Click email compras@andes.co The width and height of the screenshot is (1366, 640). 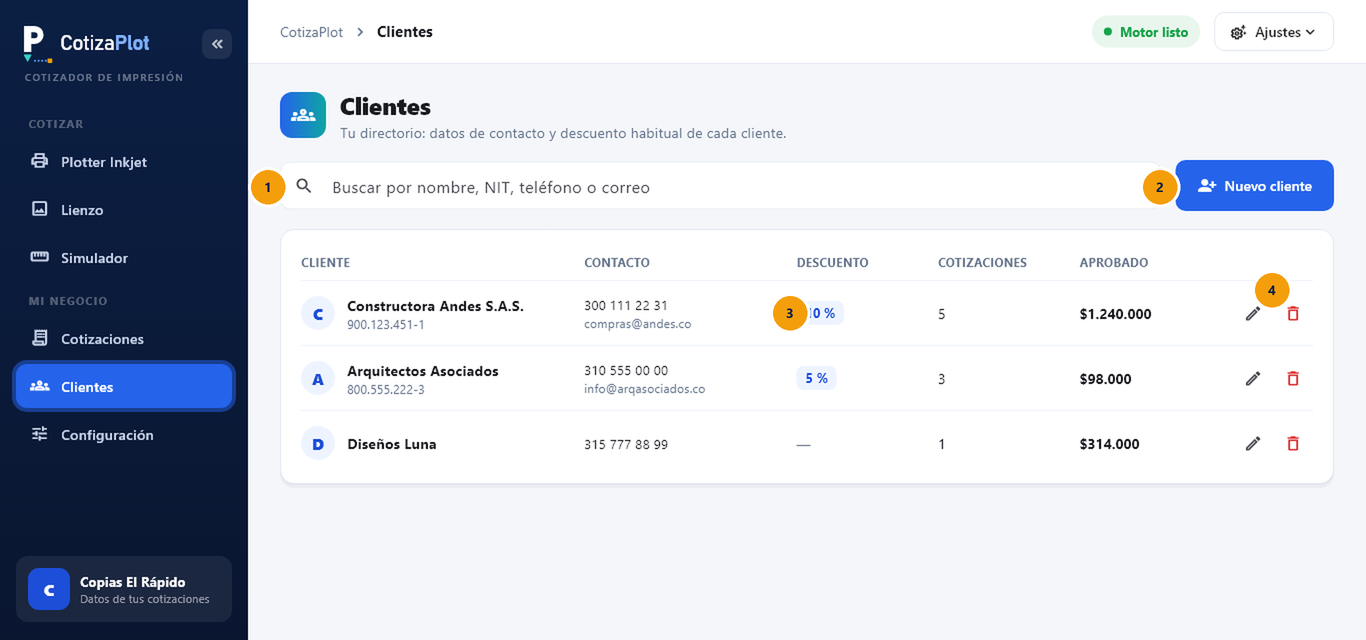[x=638, y=324]
